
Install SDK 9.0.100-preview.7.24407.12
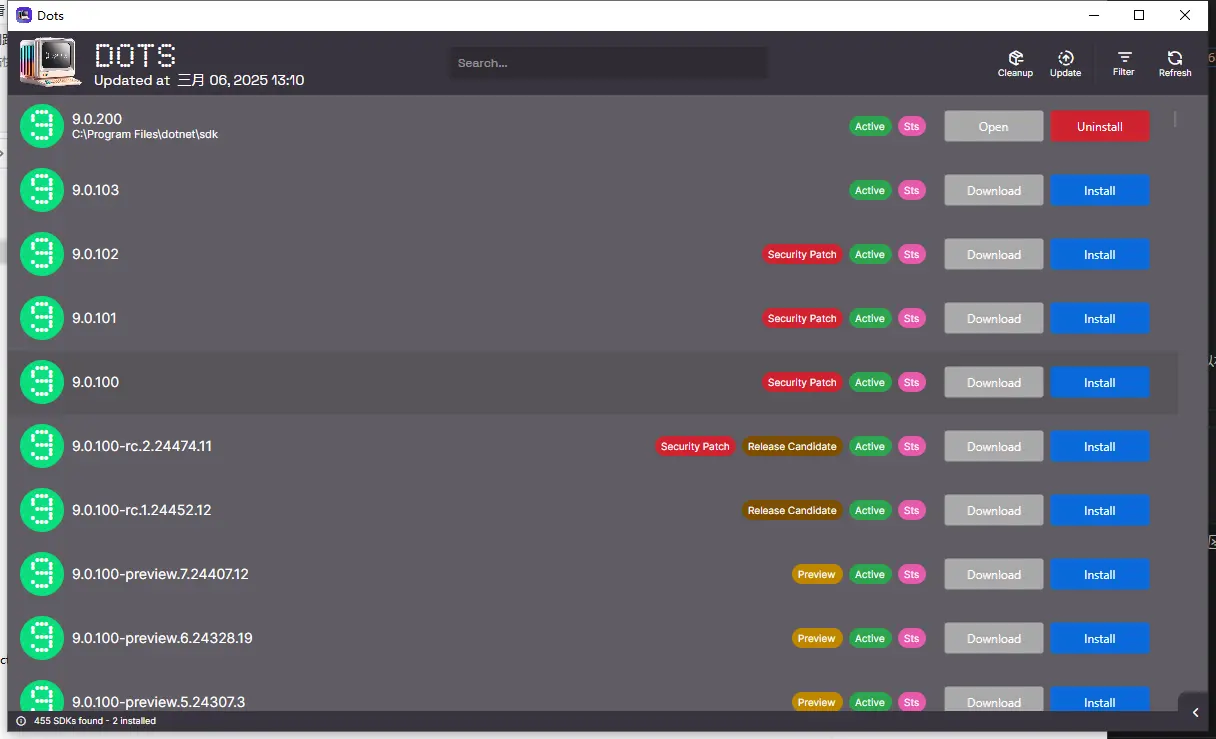point(1100,575)
